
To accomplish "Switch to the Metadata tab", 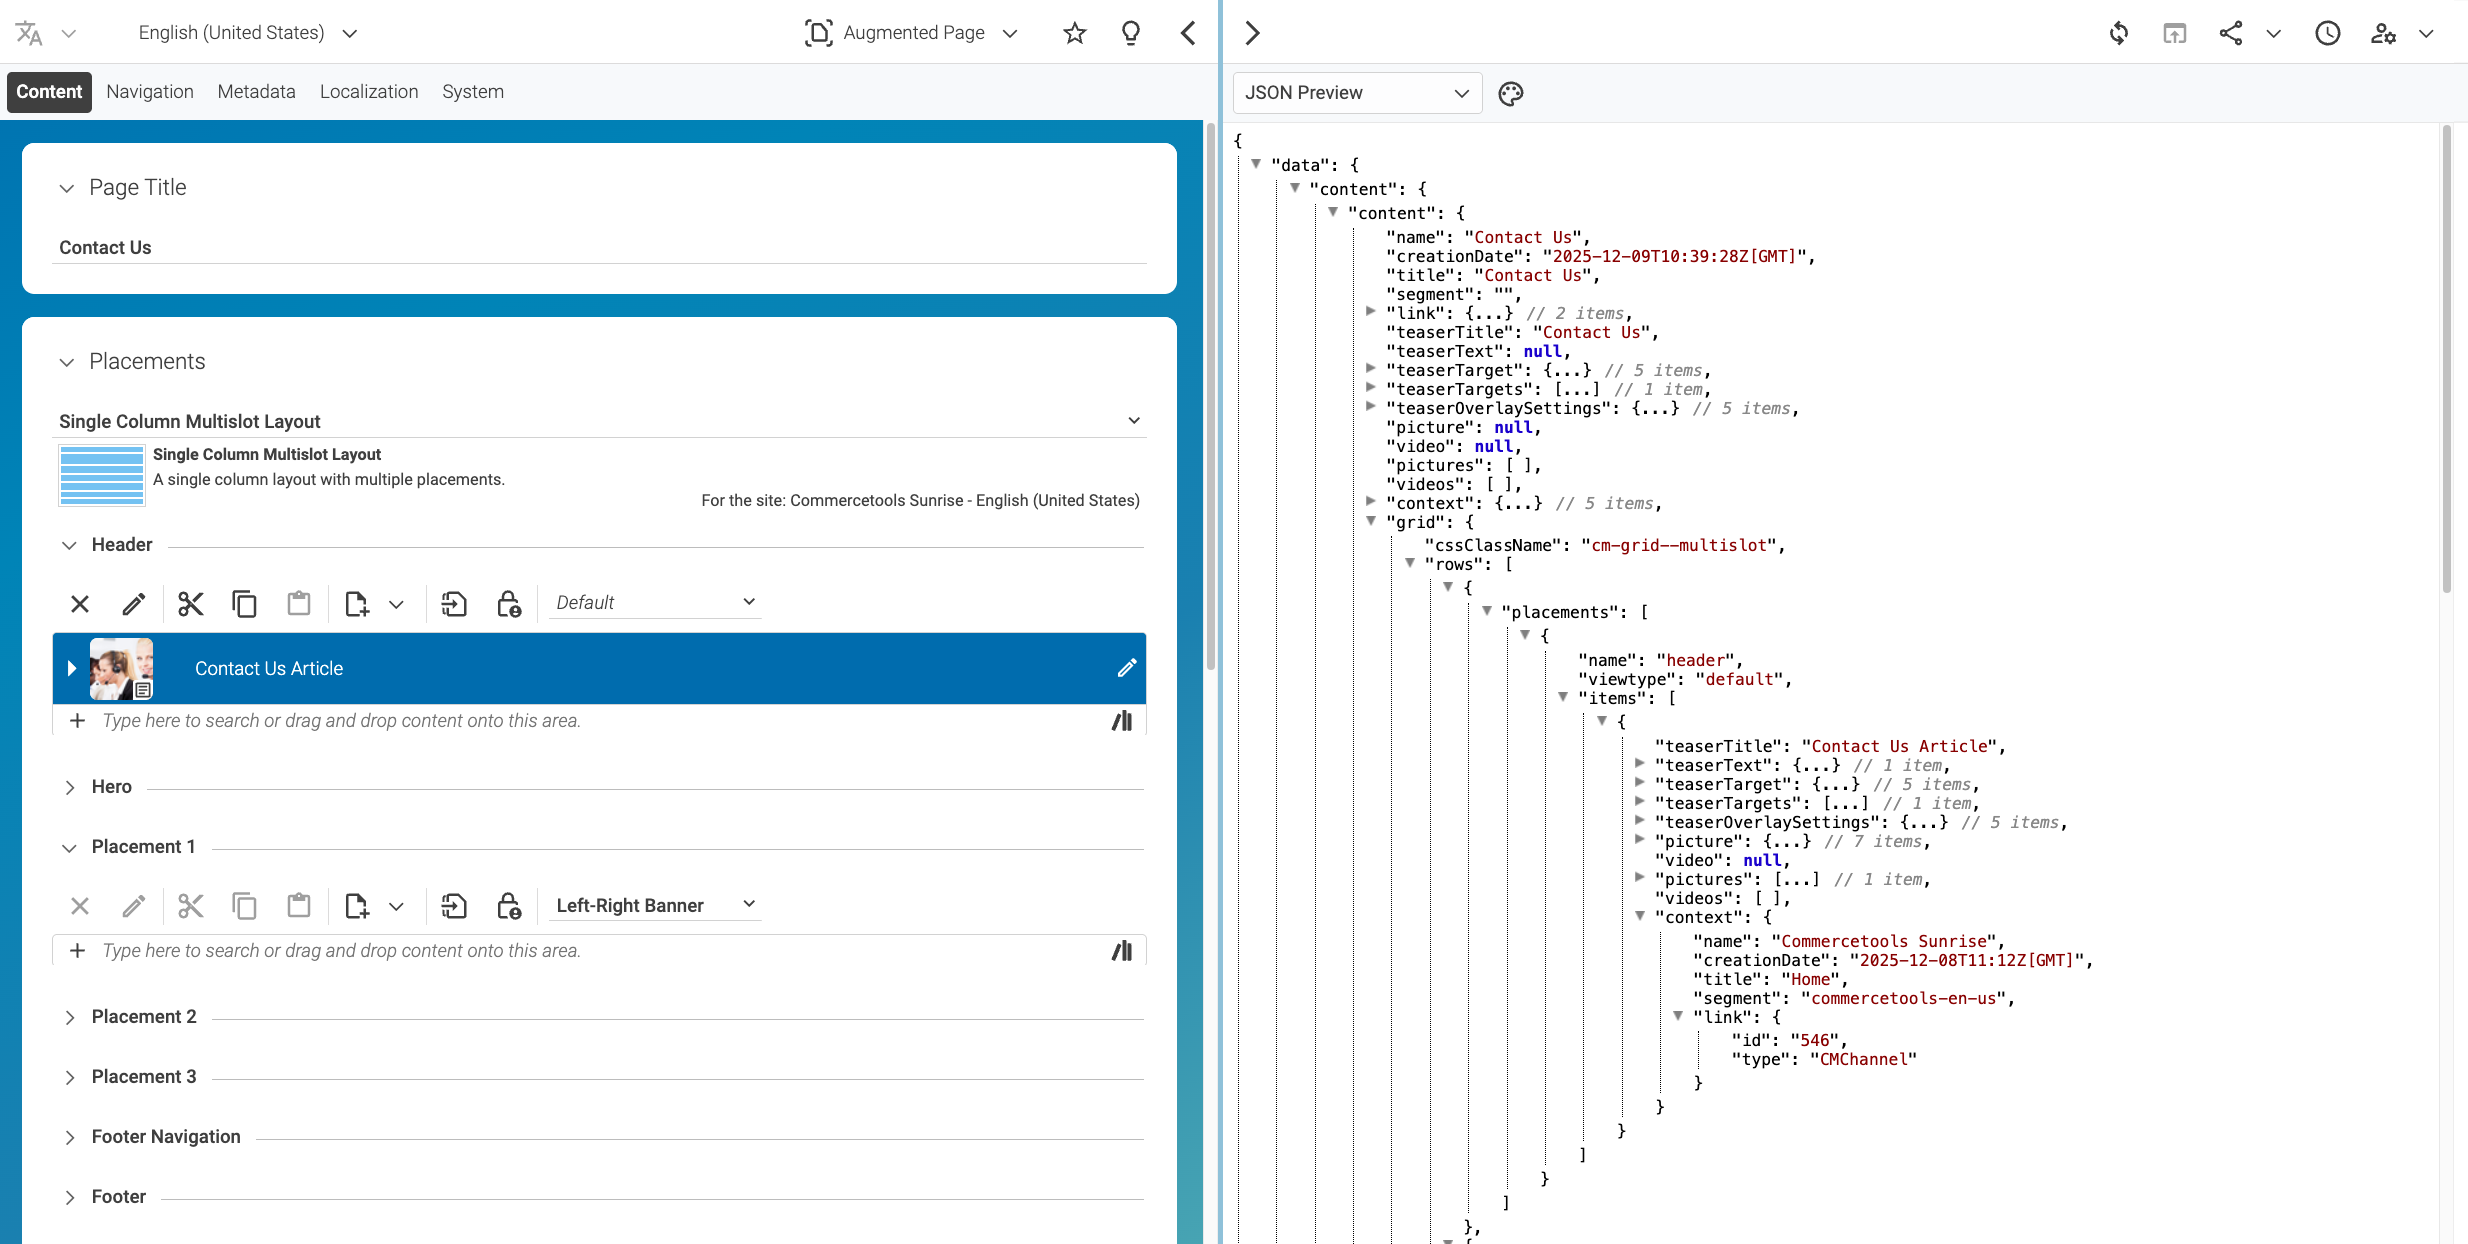I will pos(256,91).
